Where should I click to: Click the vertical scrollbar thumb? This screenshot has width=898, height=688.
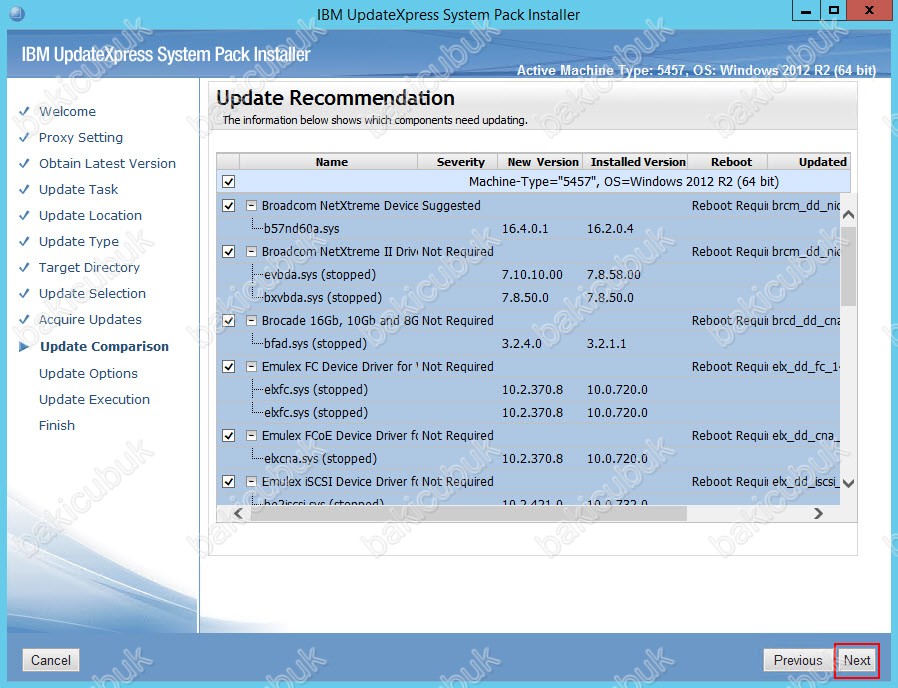(x=849, y=266)
